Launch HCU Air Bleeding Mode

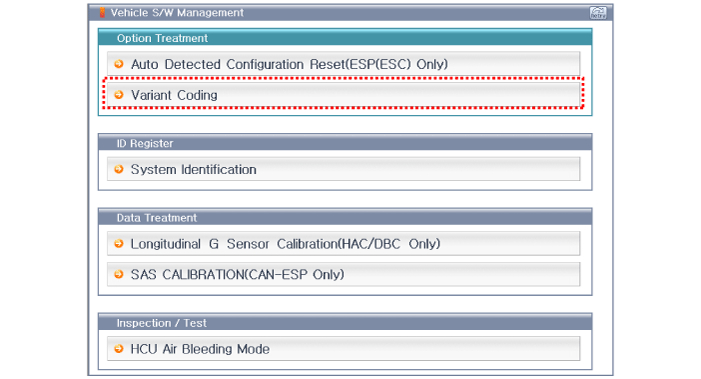[x=343, y=349]
